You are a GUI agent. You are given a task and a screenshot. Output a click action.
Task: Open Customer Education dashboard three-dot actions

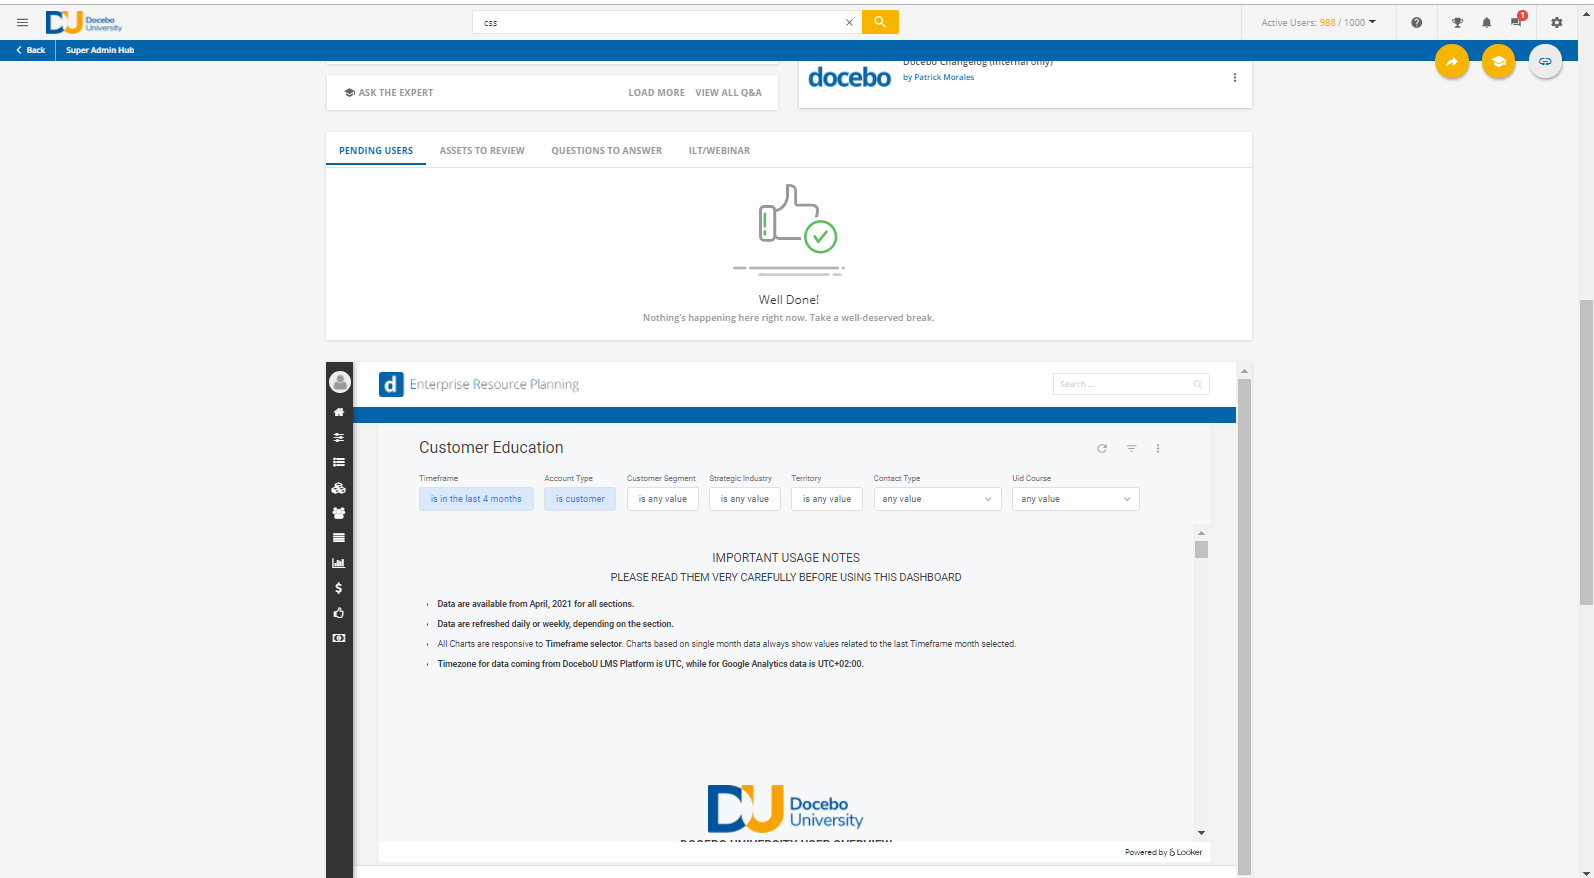coord(1158,448)
